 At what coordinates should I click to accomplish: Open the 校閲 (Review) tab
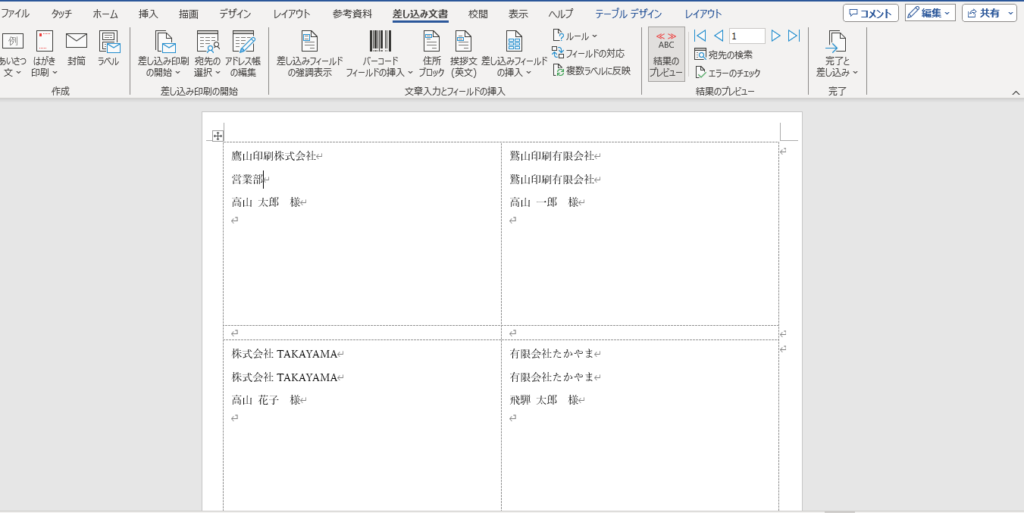(478, 14)
